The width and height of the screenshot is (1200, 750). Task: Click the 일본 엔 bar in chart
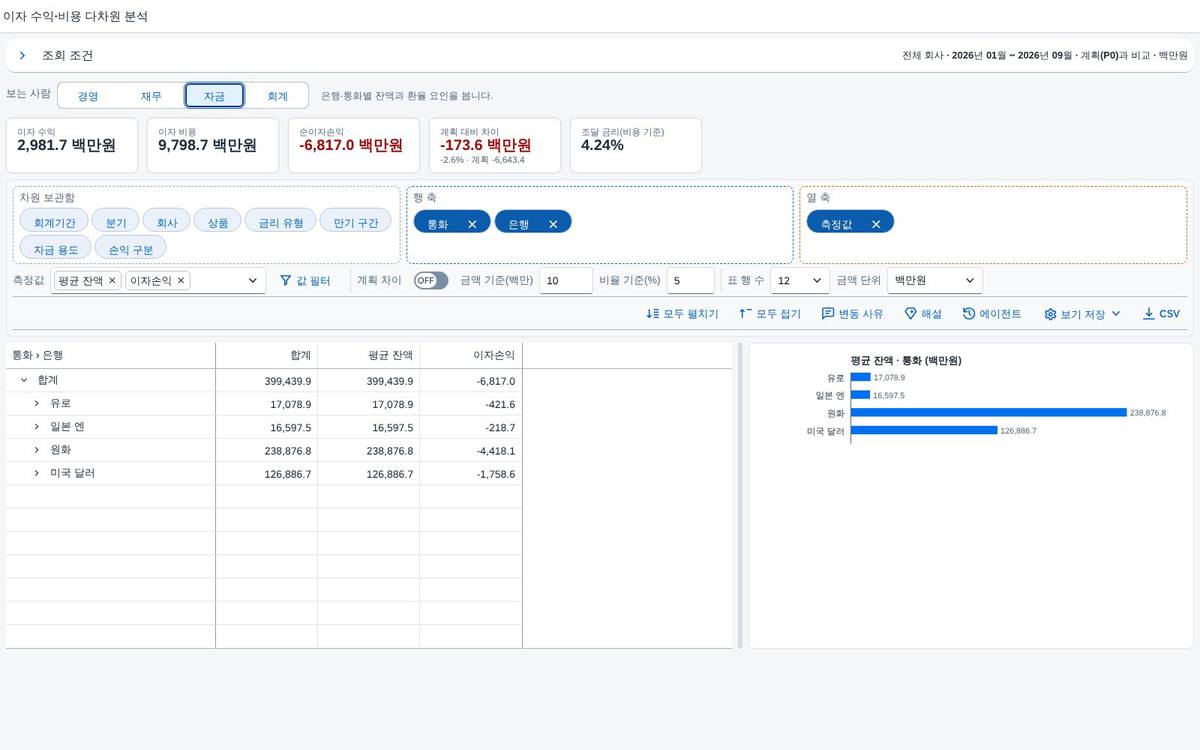[x=860, y=395]
